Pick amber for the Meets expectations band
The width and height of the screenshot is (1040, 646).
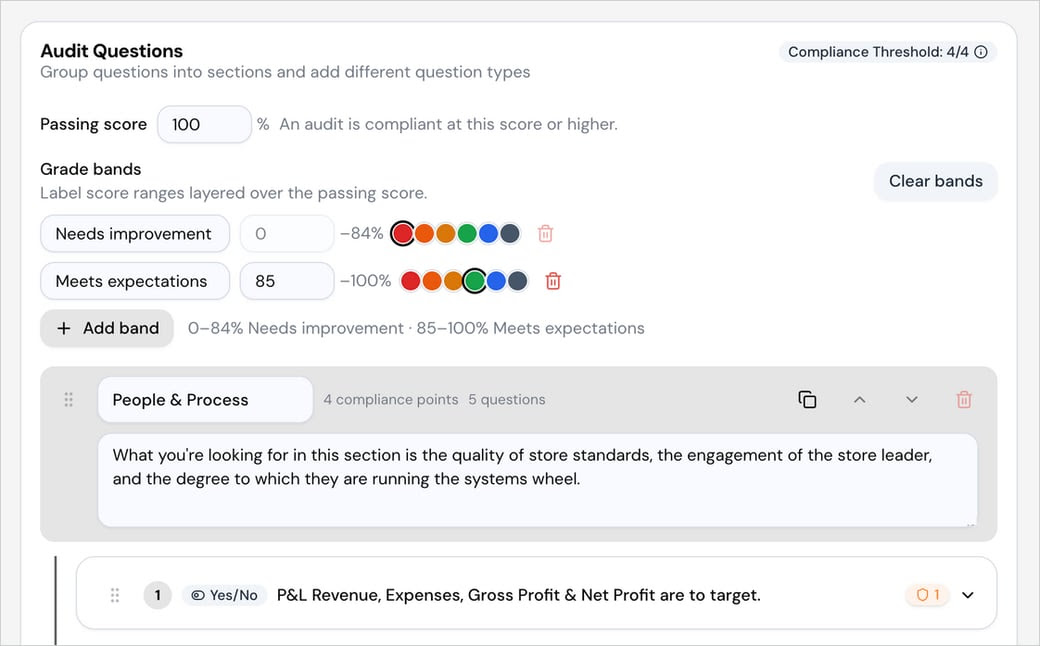[x=453, y=281]
